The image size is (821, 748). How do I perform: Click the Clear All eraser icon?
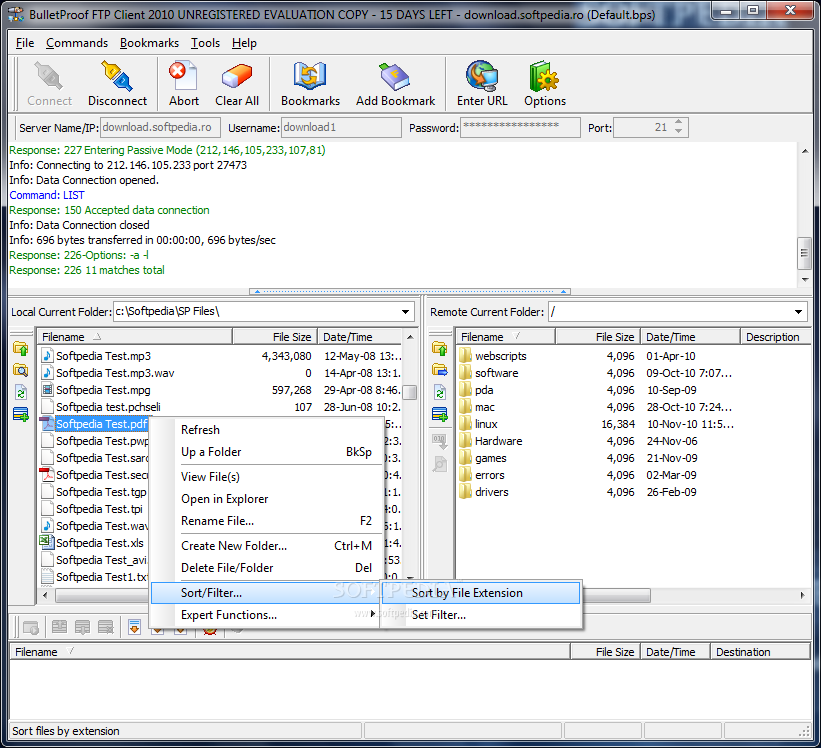coord(237,76)
